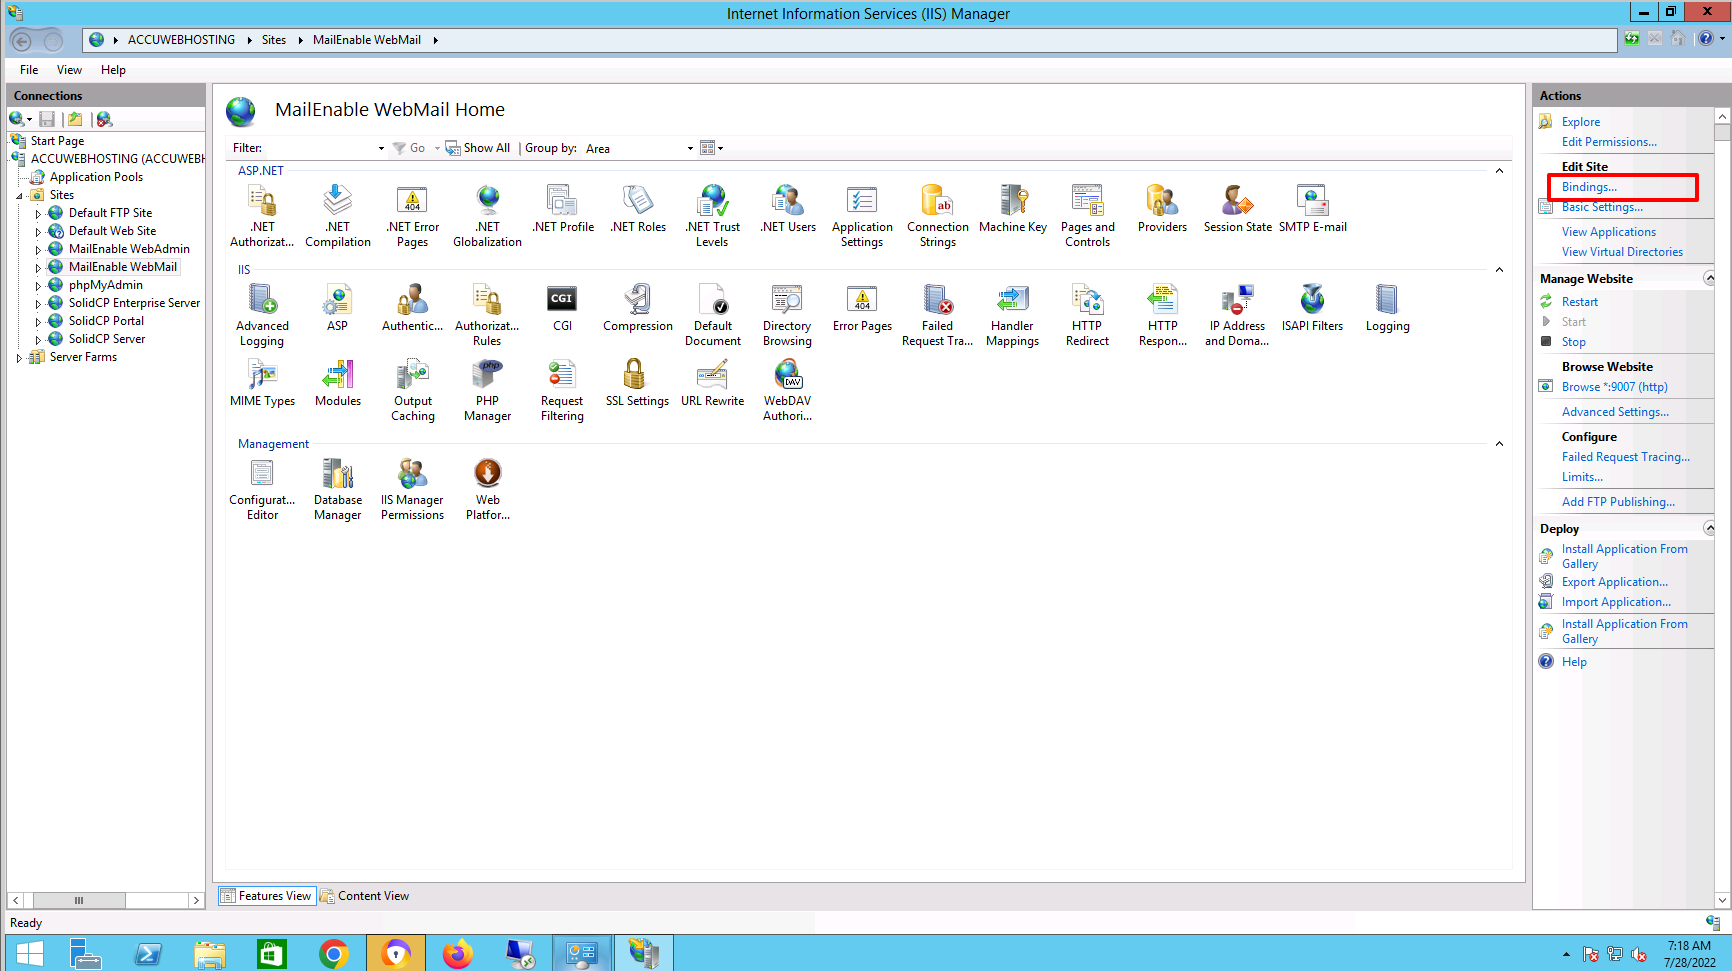This screenshot has height=971, width=1732.
Task: Open Handler Mappings feature
Action: point(1012,315)
